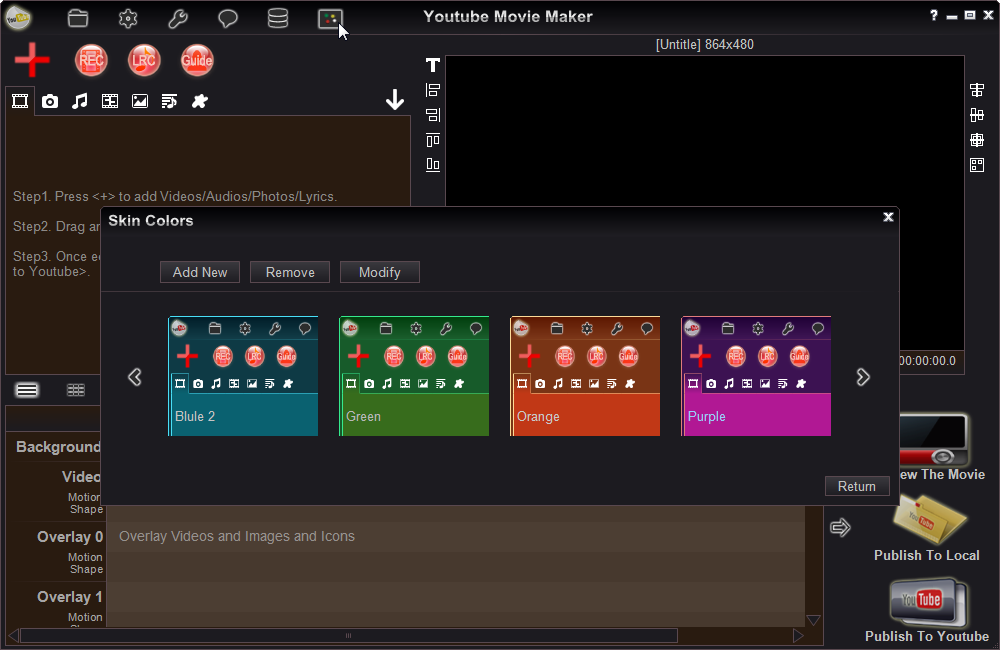1000x650 pixels.
Task: Switch to the camera photos tab
Action: (50, 101)
